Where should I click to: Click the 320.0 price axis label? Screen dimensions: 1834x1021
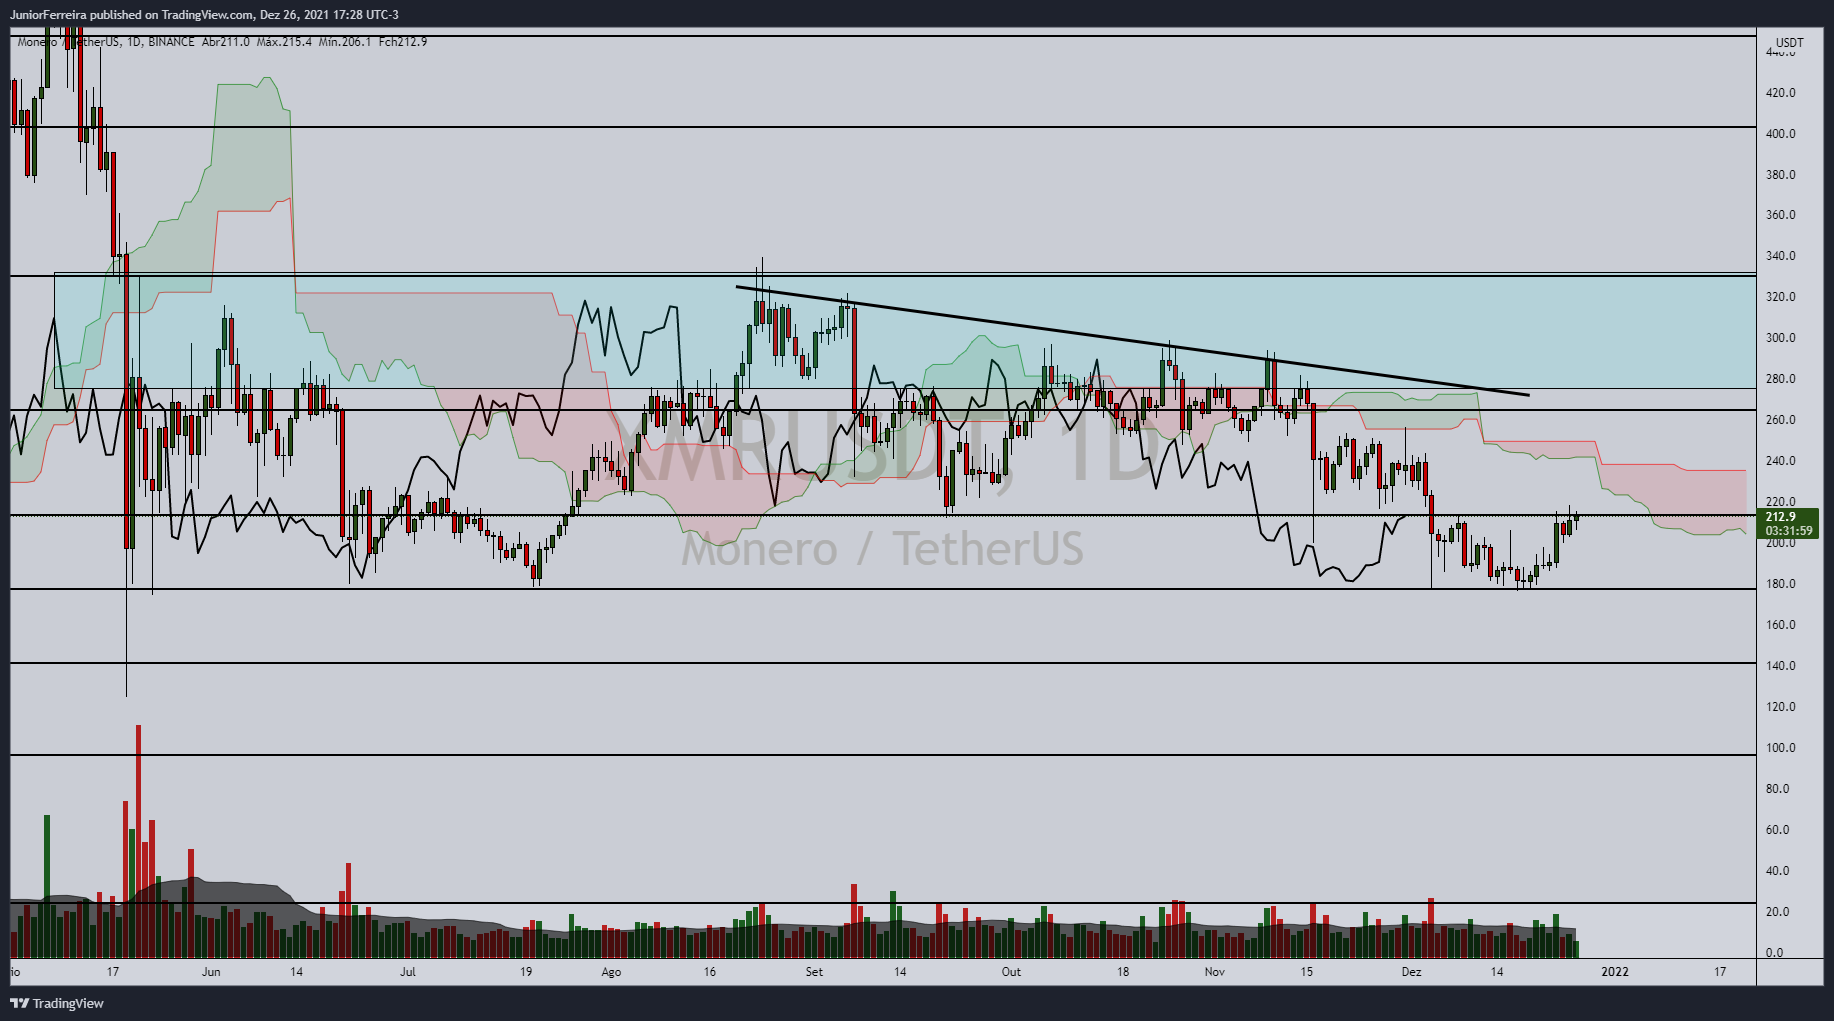click(x=1781, y=297)
